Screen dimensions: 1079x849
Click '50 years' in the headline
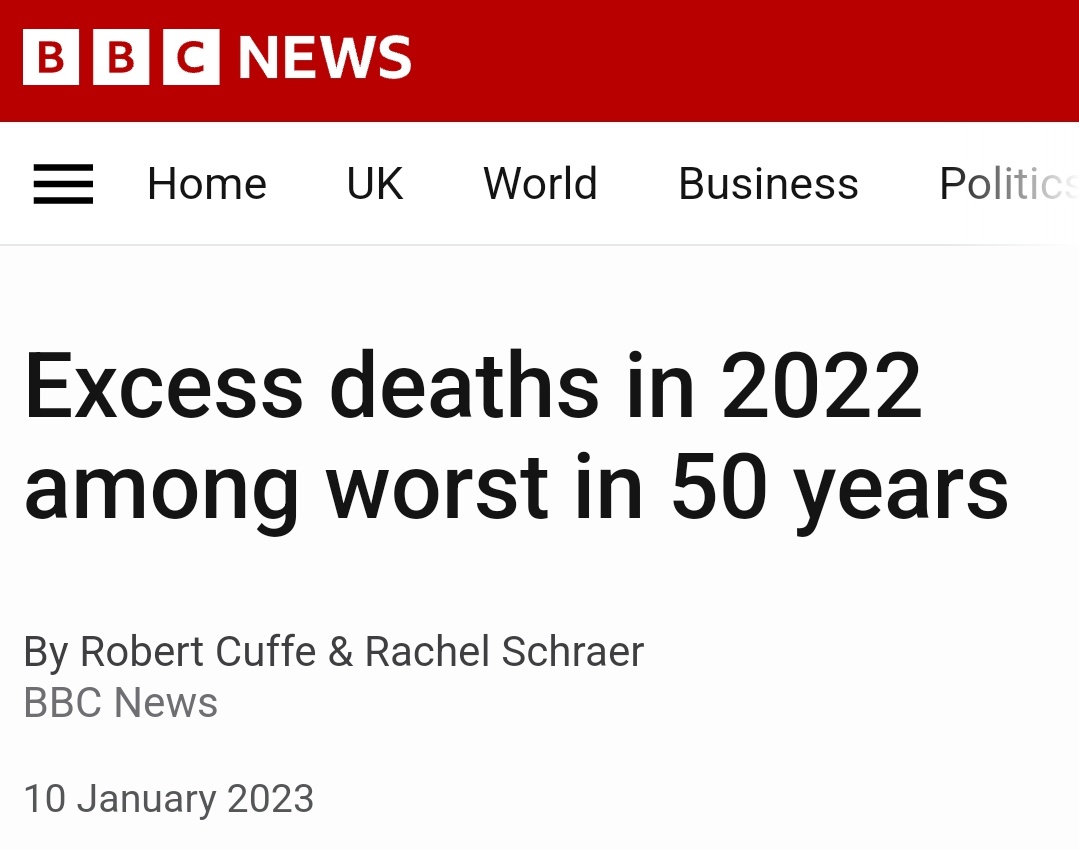[839, 490]
